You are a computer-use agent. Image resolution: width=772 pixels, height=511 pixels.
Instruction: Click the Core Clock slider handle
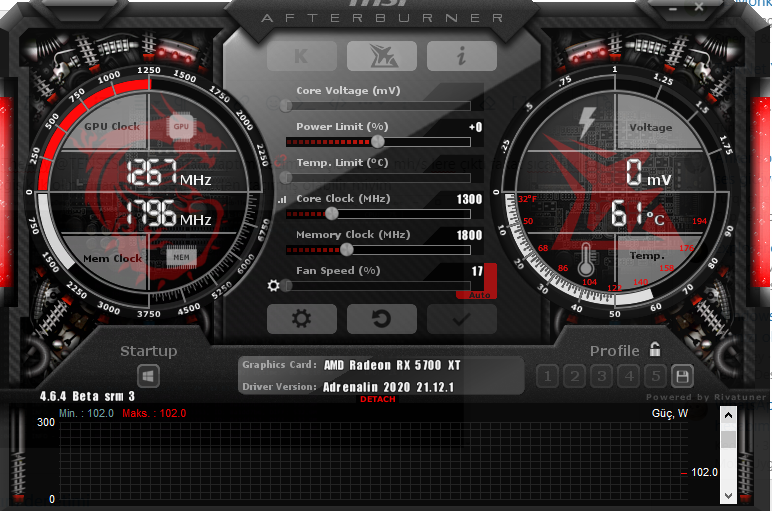point(332,214)
